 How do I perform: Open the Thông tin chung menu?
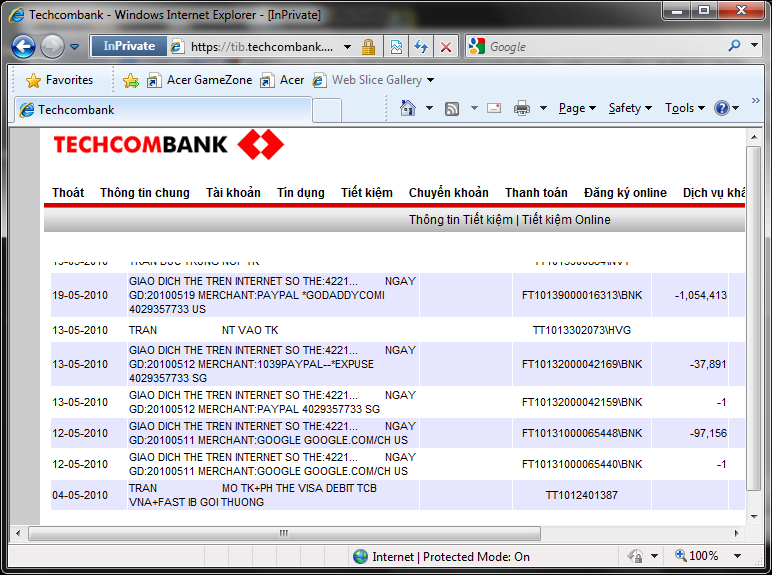tap(145, 192)
